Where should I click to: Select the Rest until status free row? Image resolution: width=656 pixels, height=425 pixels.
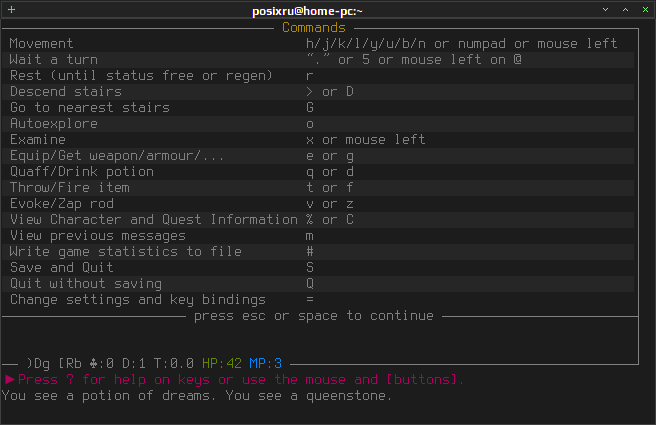tap(318, 76)
